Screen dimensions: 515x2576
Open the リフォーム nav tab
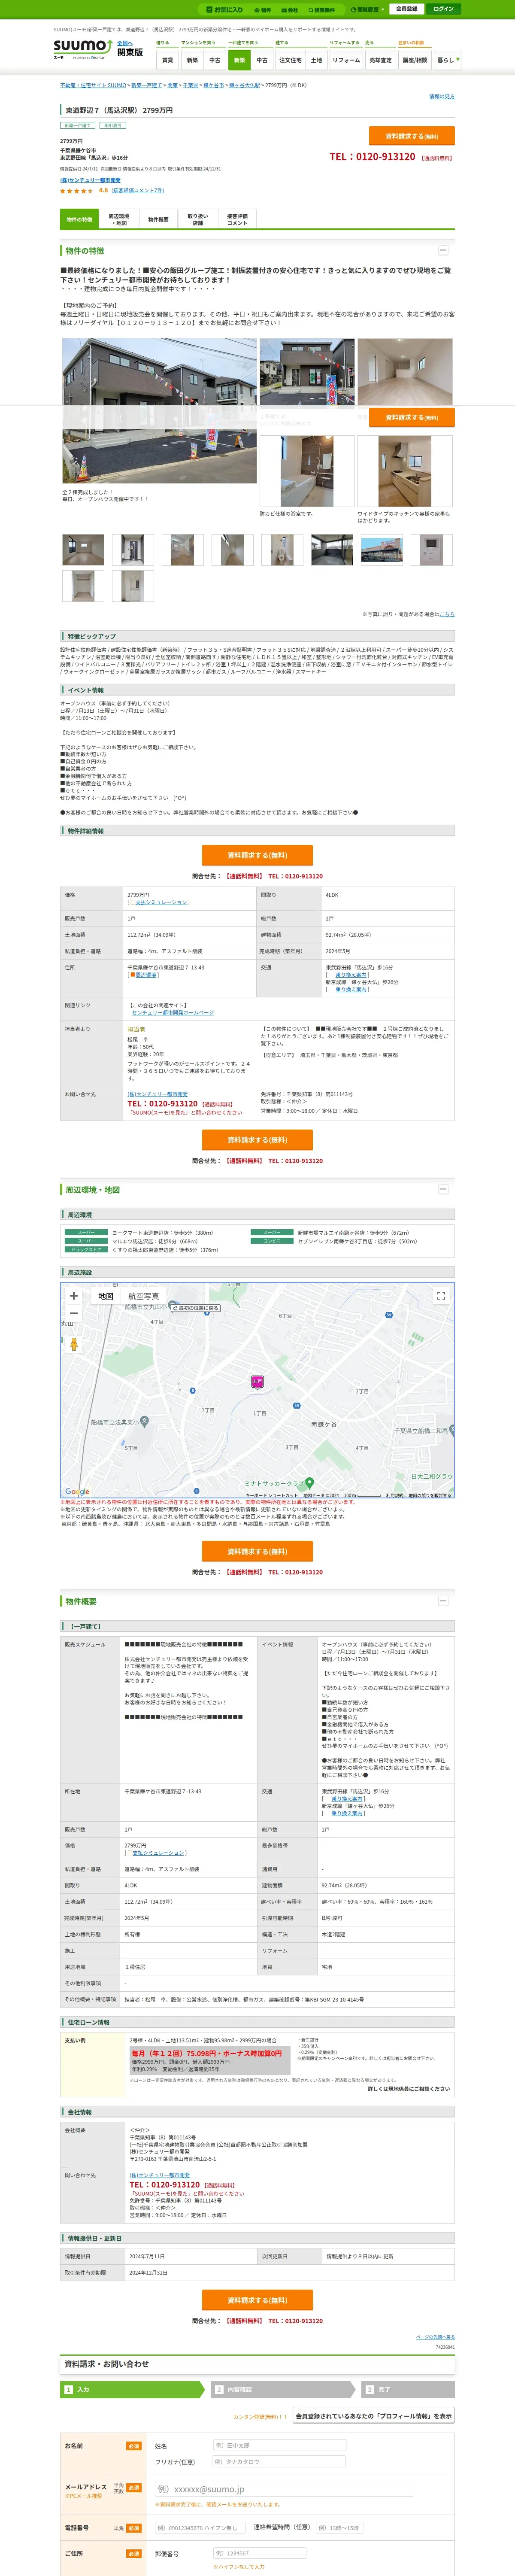click(346, 60)
